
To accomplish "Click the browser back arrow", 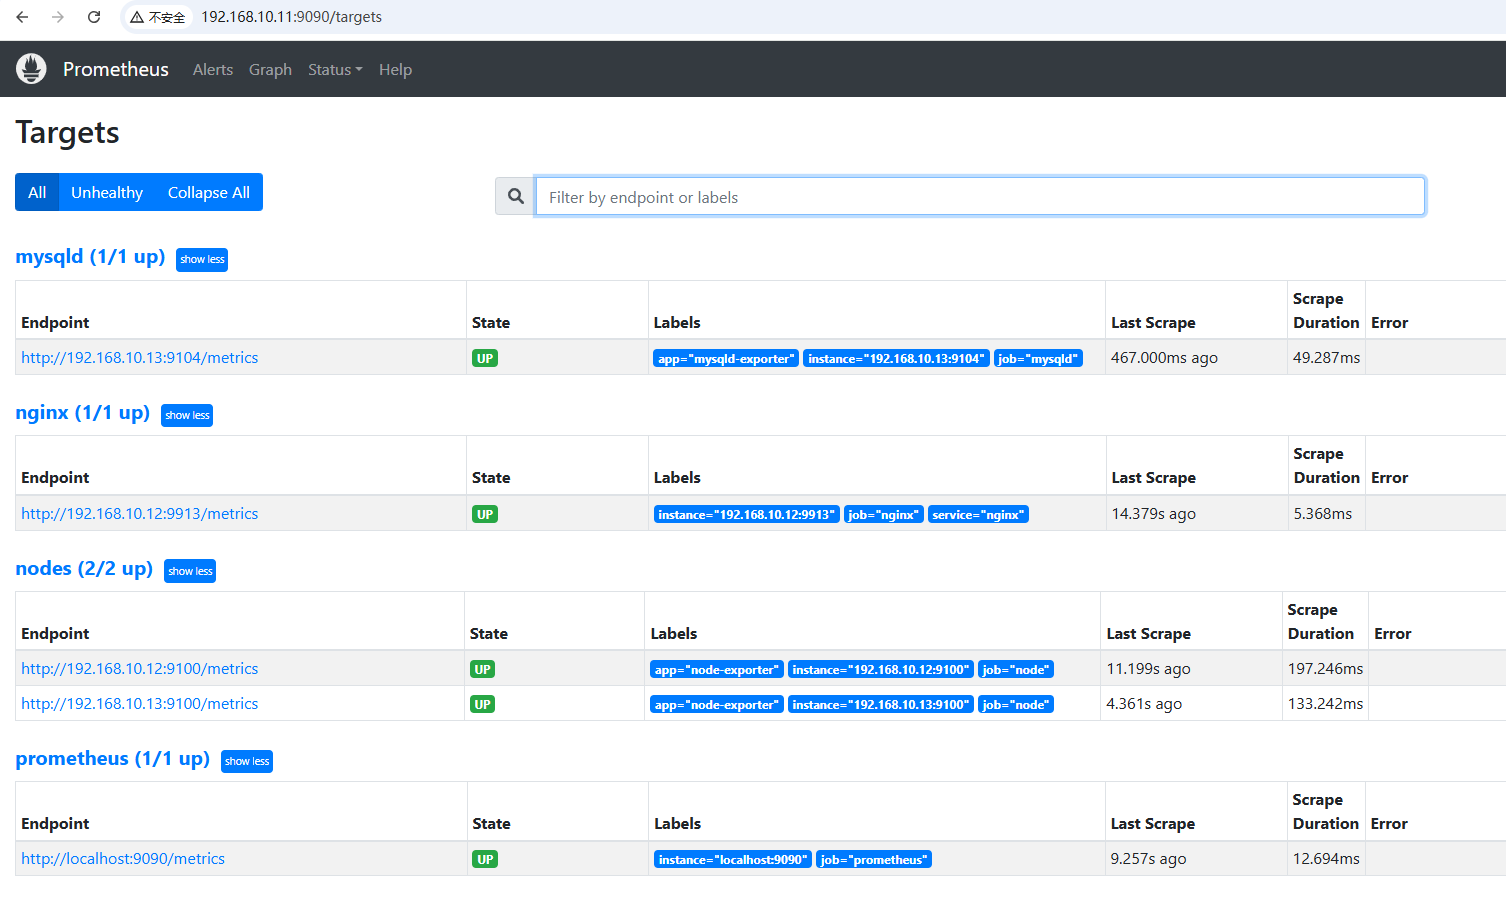I will coord(22,17).
